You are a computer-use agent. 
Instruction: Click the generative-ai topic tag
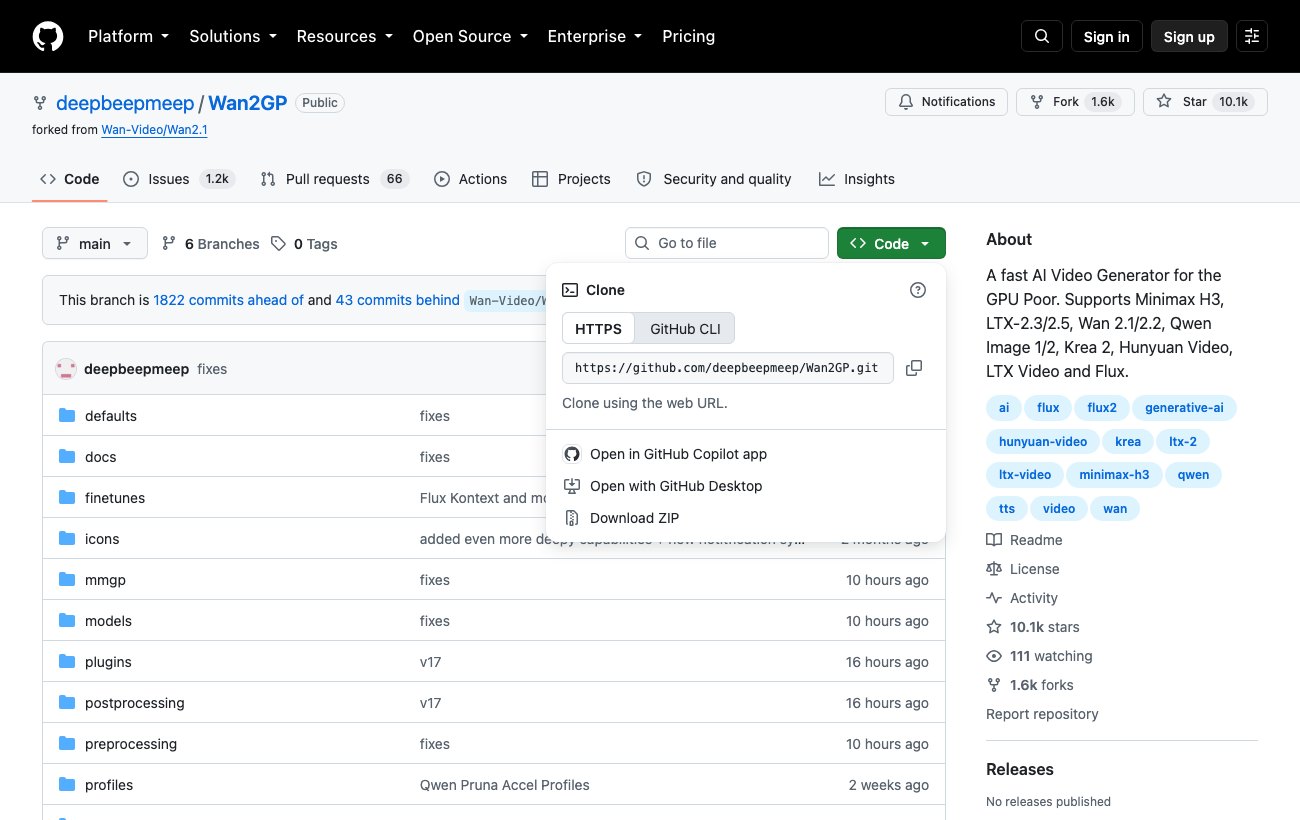pyautogui.click(x=1184, y=408)
